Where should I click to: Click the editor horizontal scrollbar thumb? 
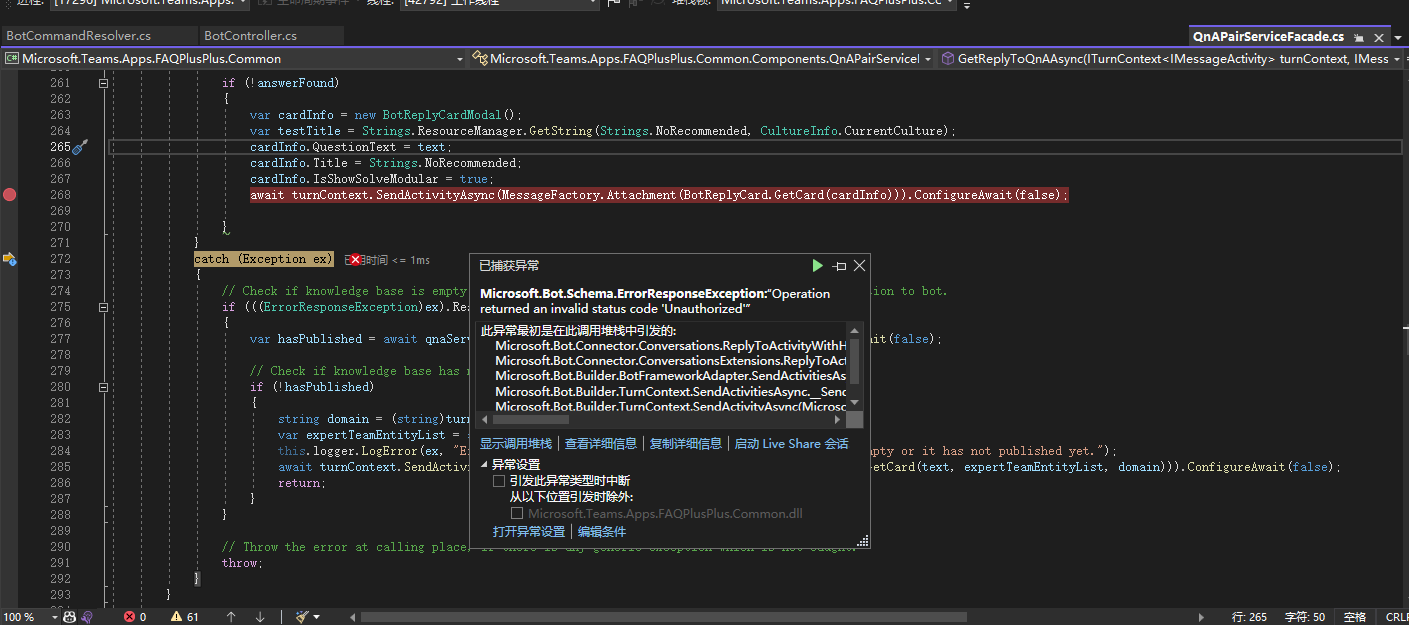(663, 617)
